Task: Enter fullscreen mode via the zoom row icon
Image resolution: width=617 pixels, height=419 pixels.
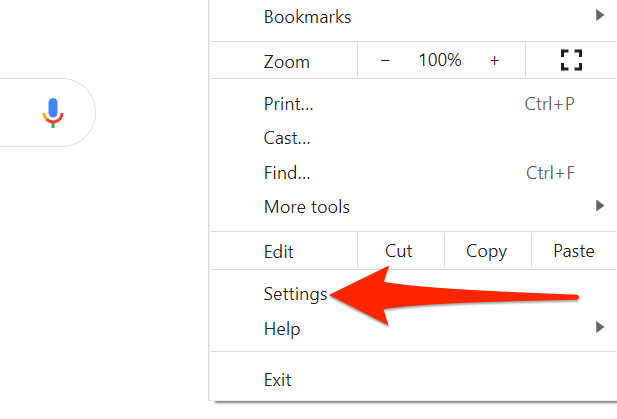Action: click(x=571, y=61)
